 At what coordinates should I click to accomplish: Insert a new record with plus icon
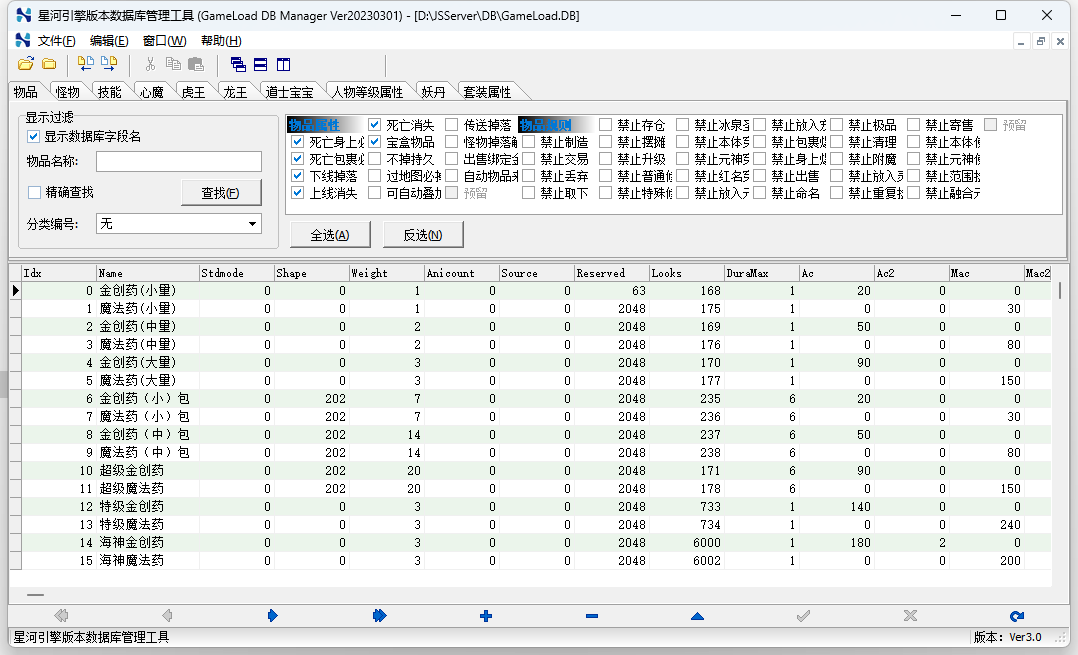pyautogui.click(x=486, y=616)
